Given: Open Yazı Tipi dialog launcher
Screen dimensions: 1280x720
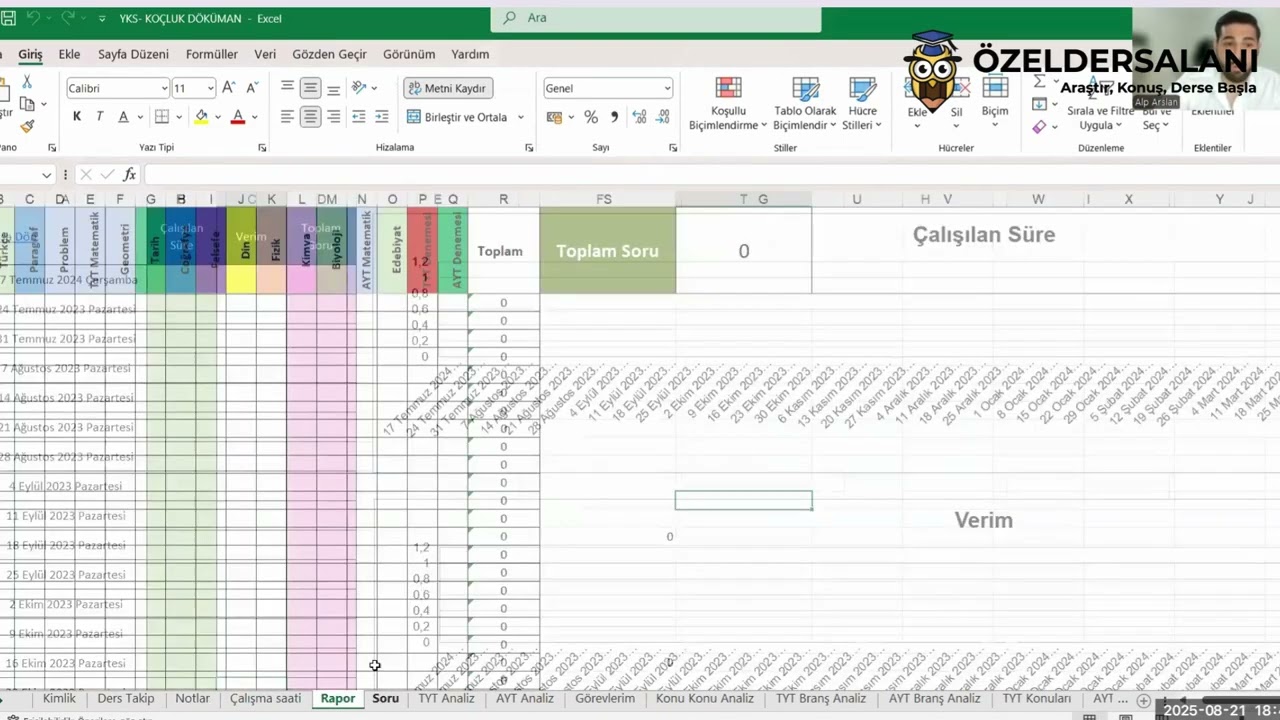Looking at the screenshot, I should click(262, 148).
